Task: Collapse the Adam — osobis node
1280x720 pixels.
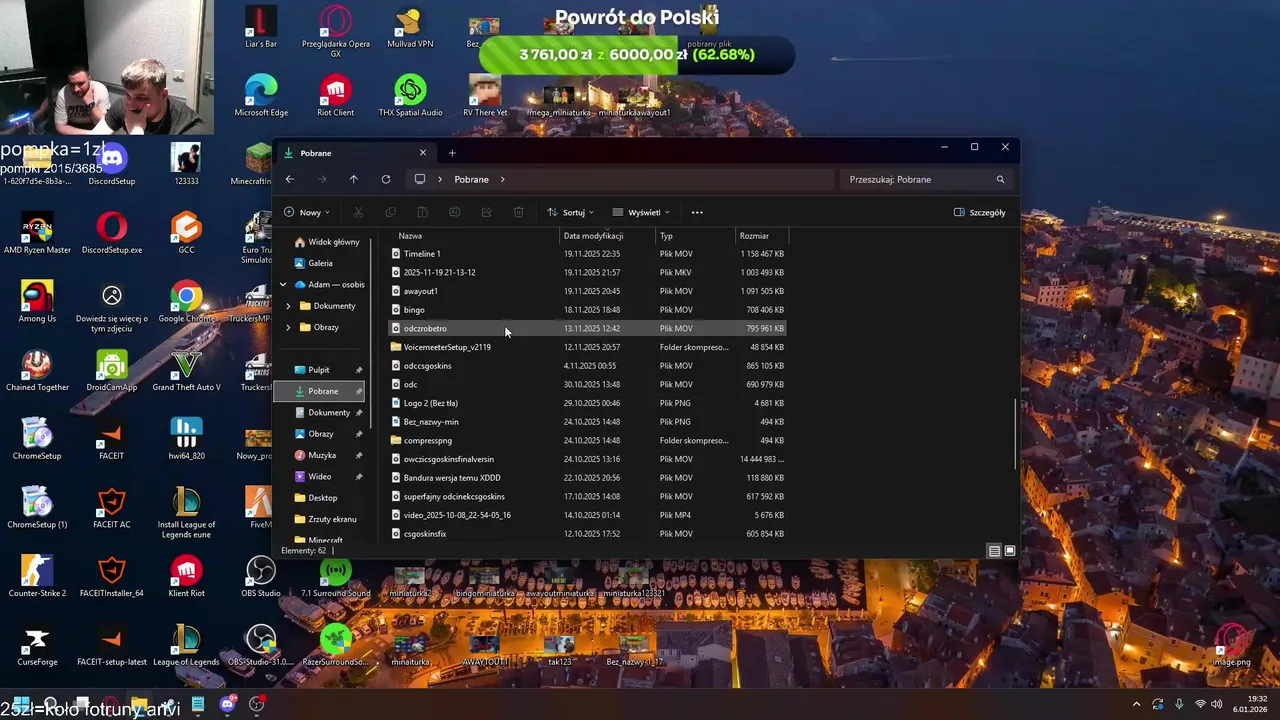Action: 283,284
